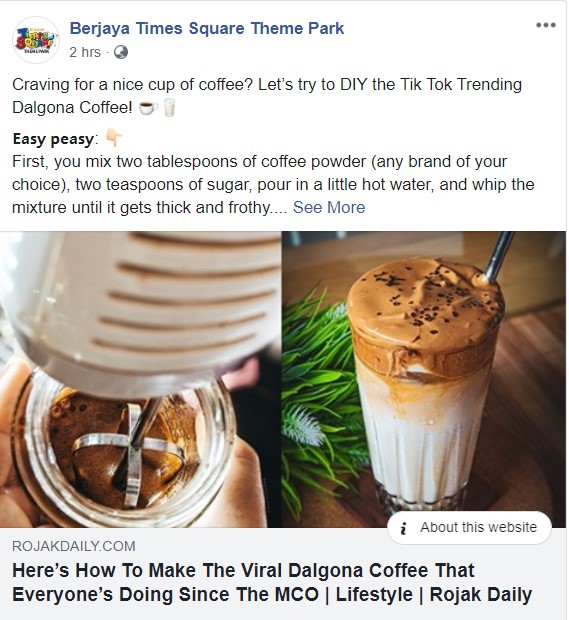Open the 2 hrs post timestamp
569x620 pixels.
coord(85,52)
